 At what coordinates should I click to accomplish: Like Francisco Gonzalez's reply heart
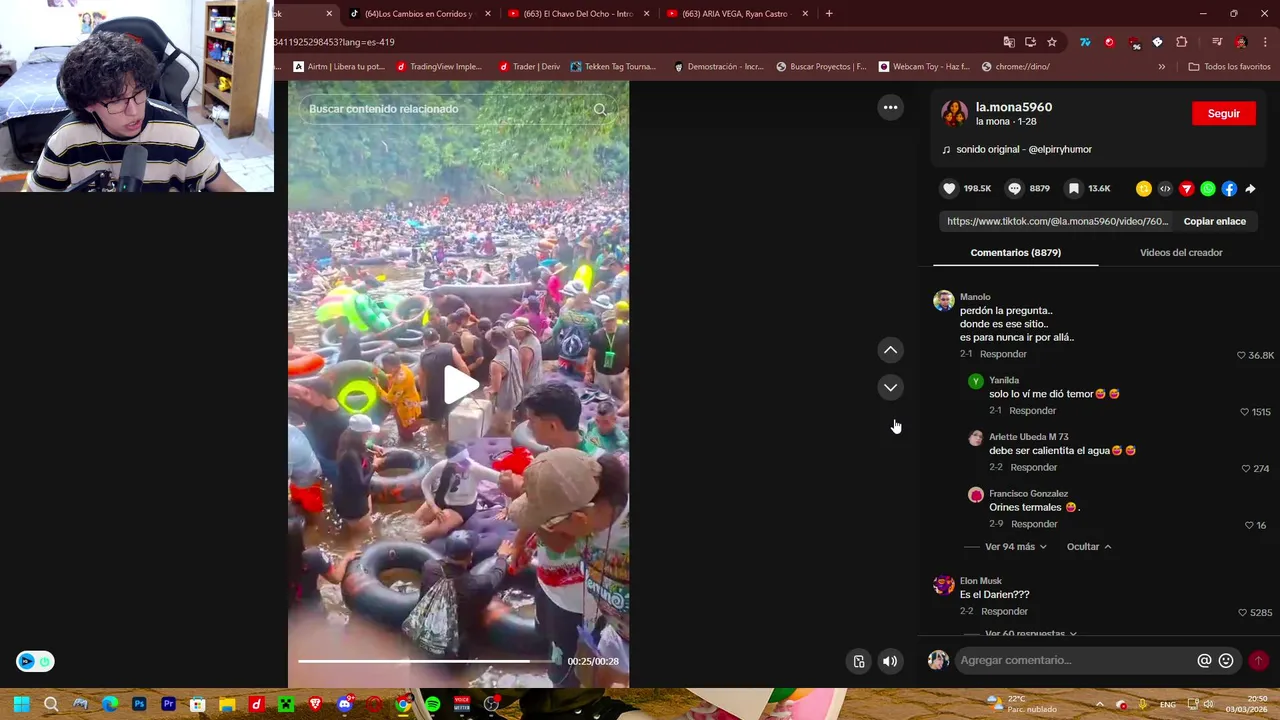(1249, 525)
